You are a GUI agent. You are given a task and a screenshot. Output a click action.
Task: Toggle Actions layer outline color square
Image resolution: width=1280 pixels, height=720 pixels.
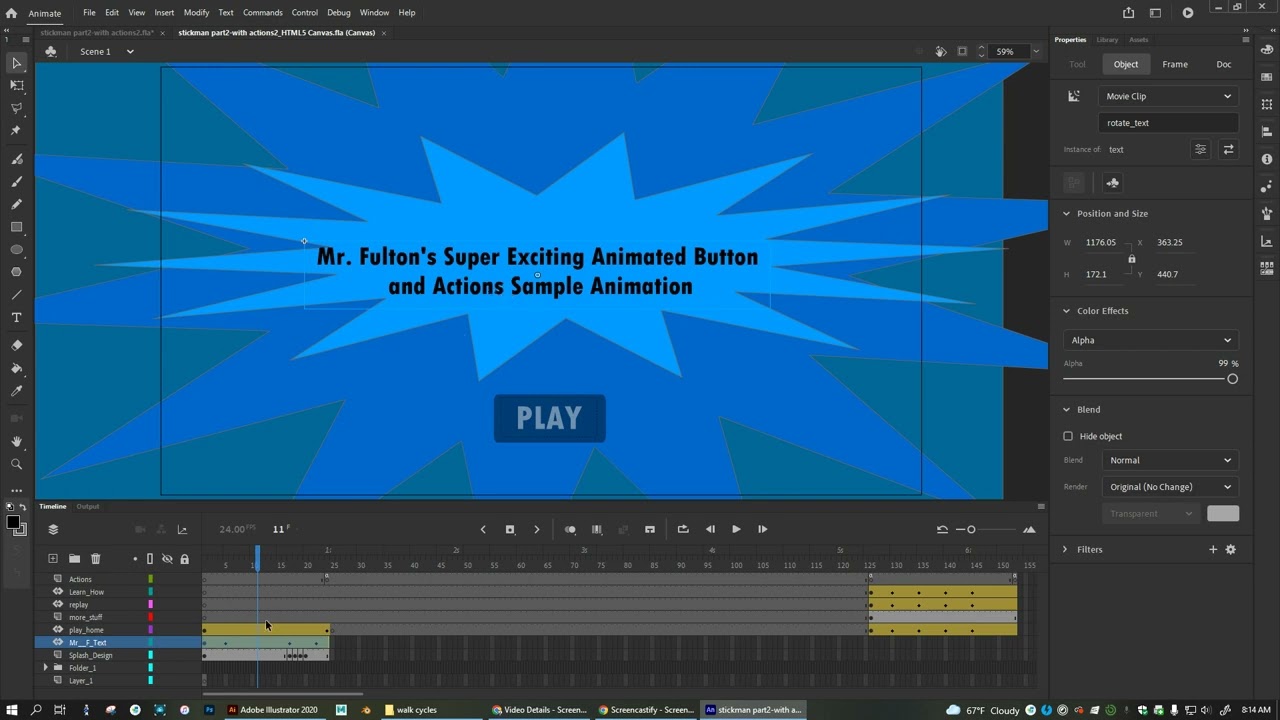(x=151, y=579)
